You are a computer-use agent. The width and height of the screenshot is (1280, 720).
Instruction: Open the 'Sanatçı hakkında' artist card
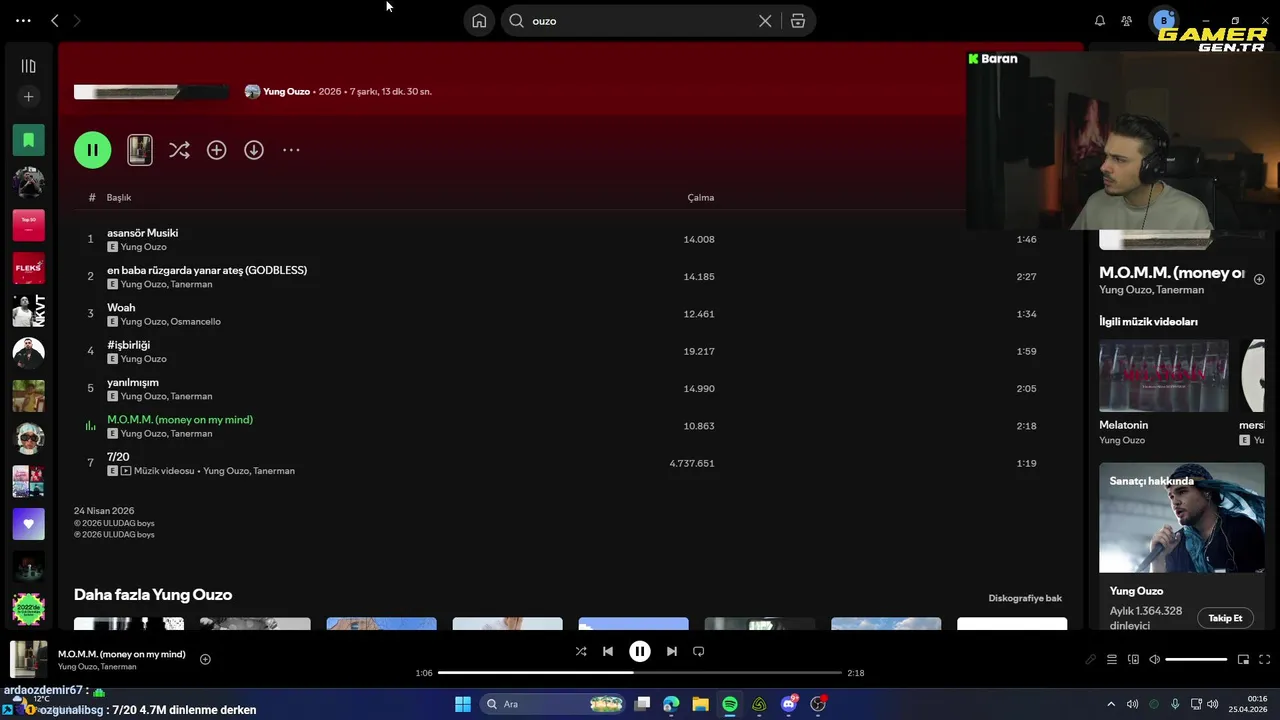[1181, 546]
